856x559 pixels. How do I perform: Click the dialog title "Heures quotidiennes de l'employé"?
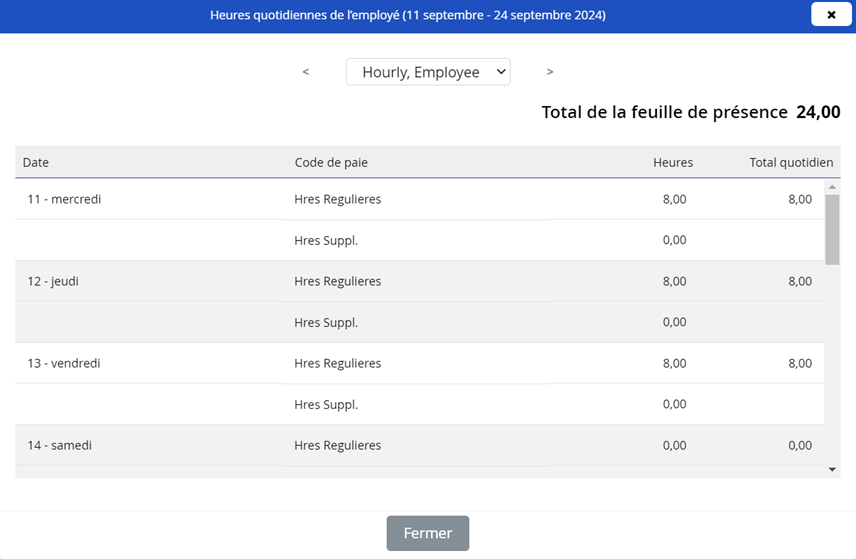[x=407, y=15]
